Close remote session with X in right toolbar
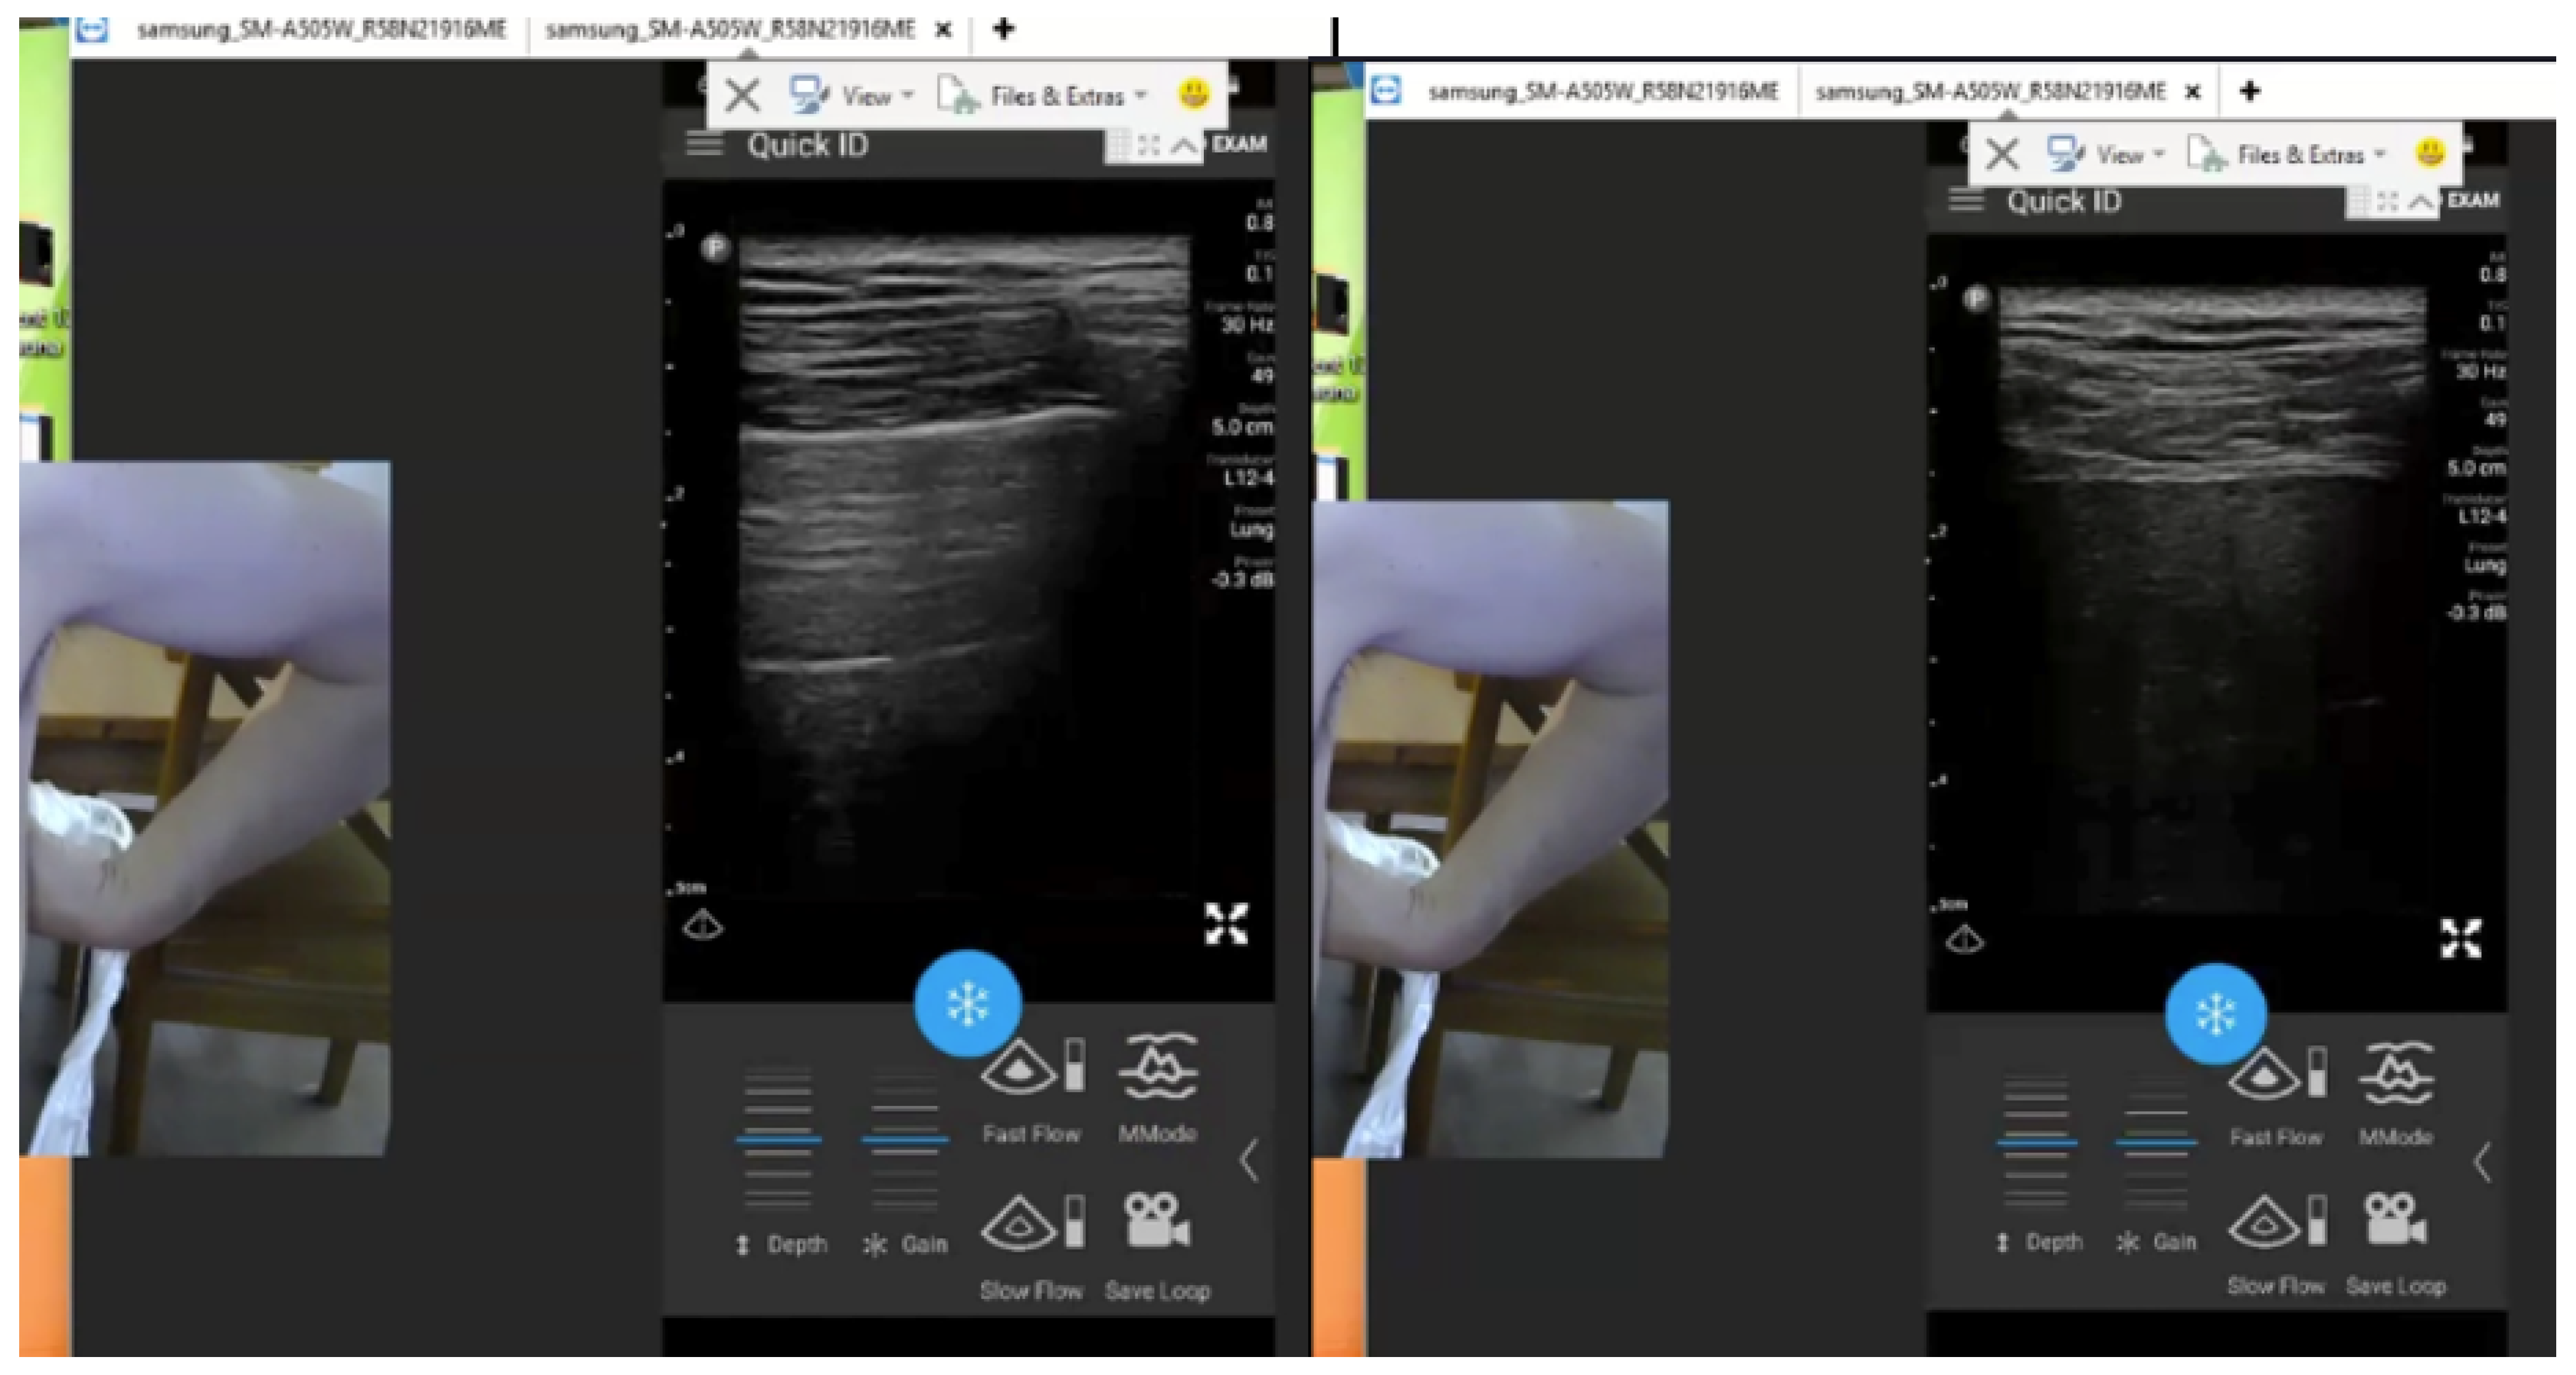The height and width of the screenshot is (1375, 2576). coord(2002,155)
